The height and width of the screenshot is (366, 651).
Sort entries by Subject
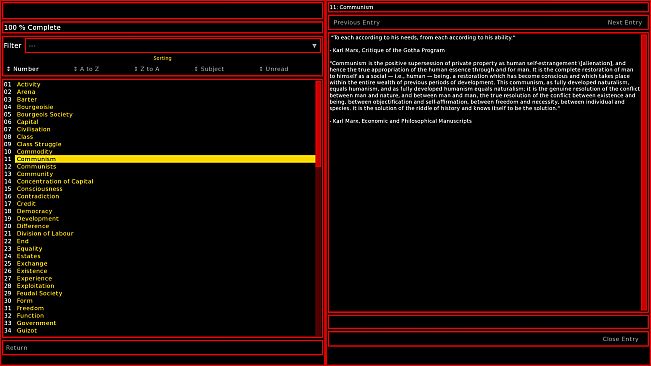[209, 69]
